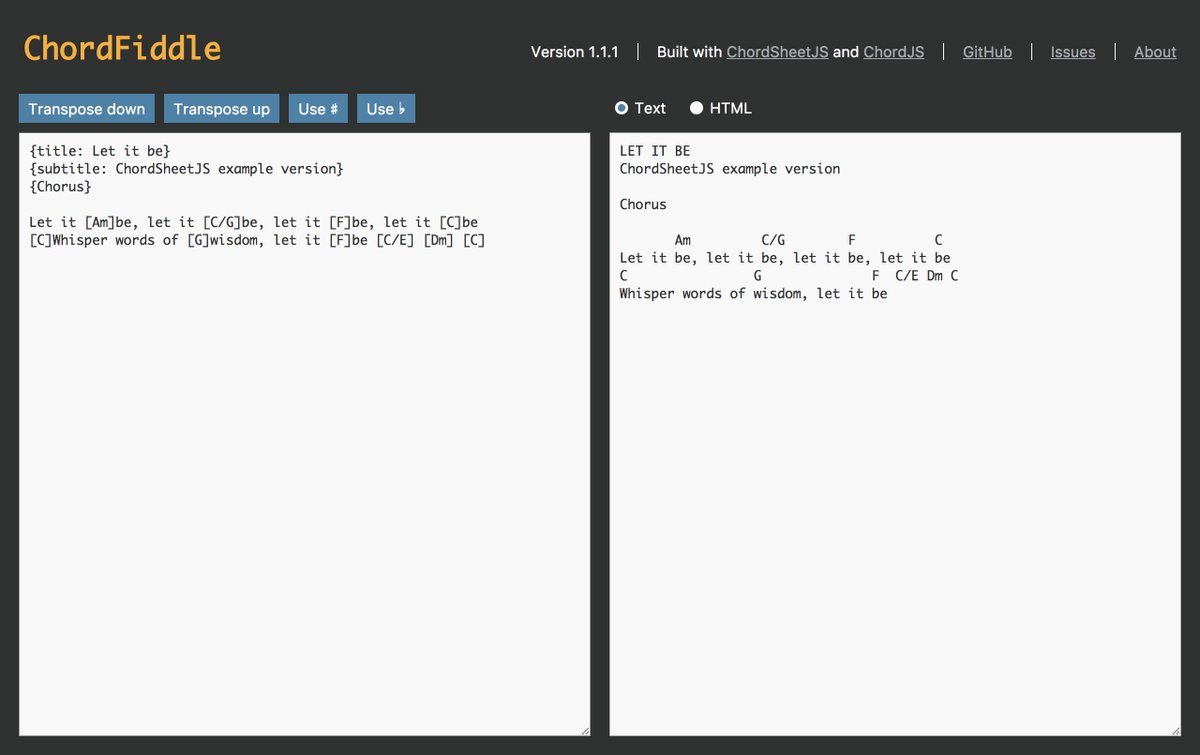Click the 'Am C/G F C' chord line
The image size is (1200, 755).
[x=808, y=240]
